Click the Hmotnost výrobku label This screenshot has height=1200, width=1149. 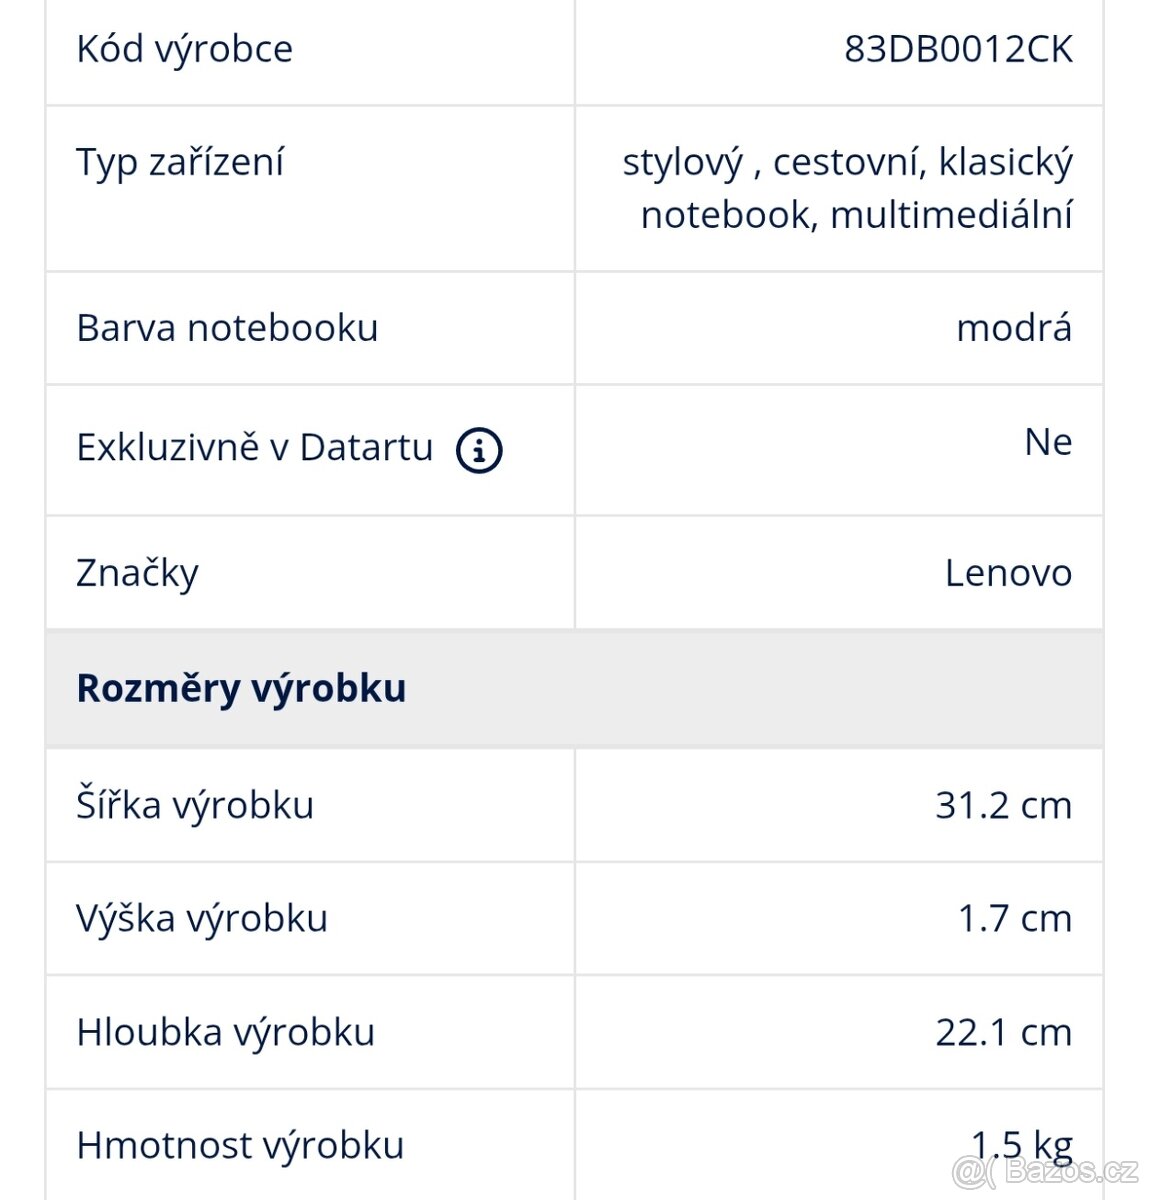click(x=240, y=1145)
